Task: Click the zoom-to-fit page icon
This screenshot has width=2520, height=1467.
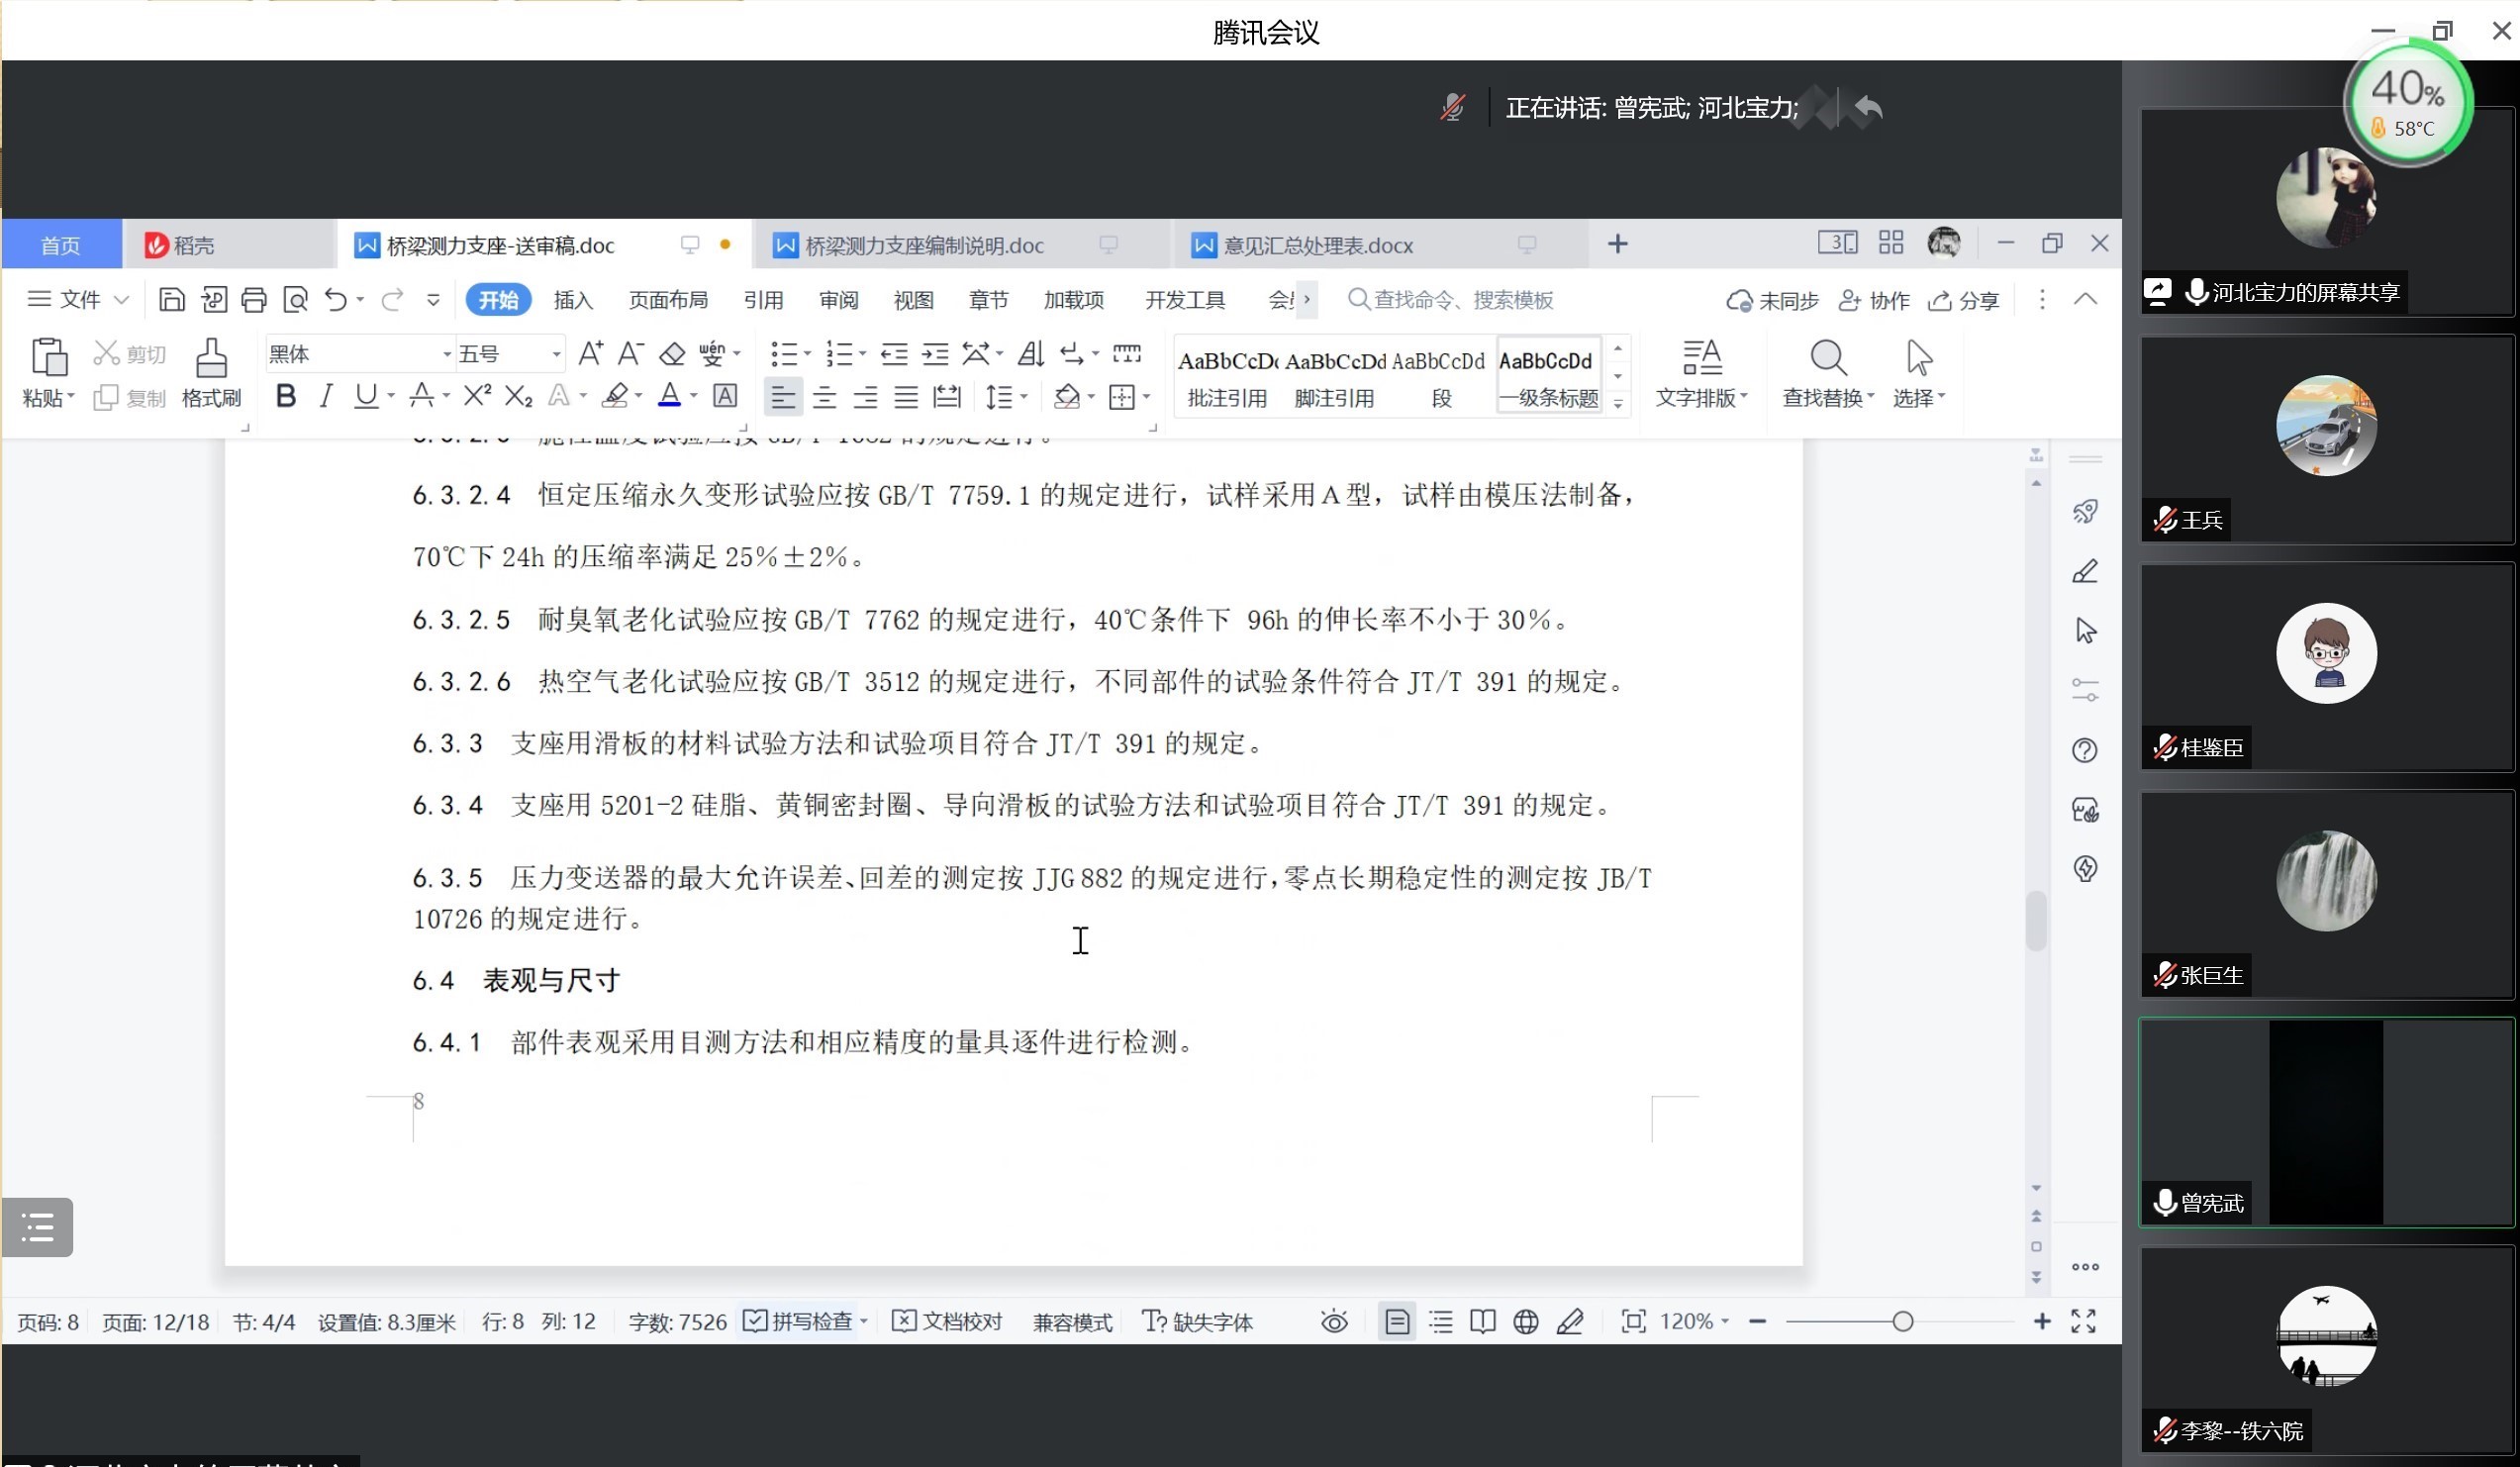Action: click(x=1634, y=1322)
